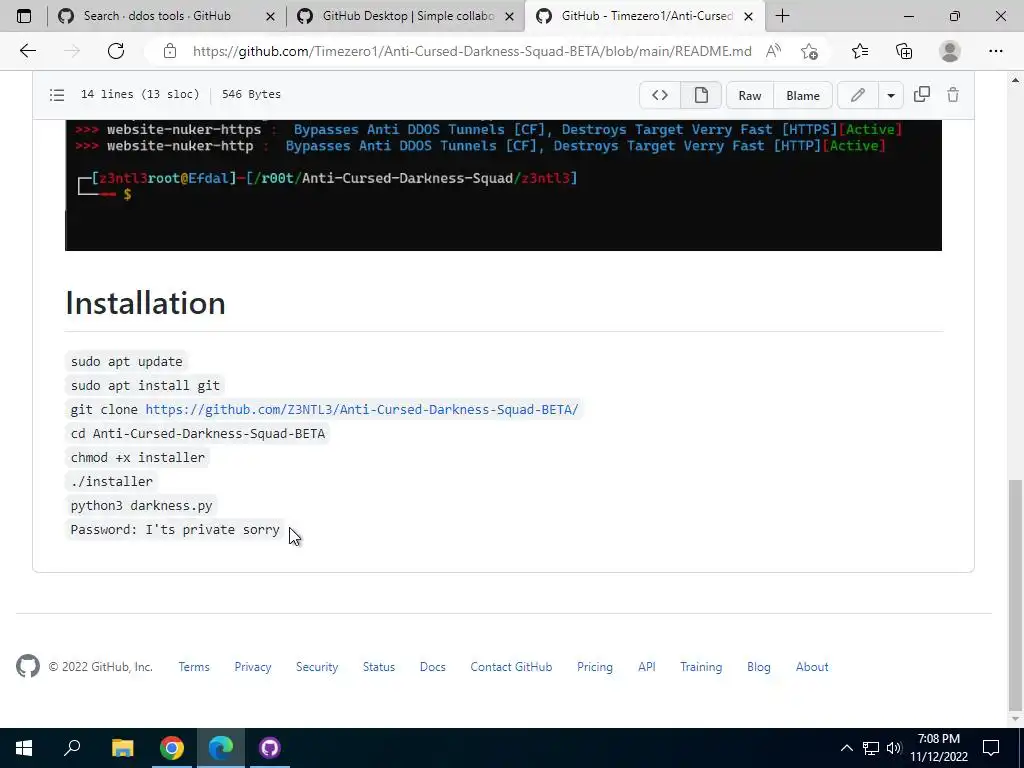Display the source blob view
Viewport: 1024px width, 768px height.
coord(660,95)
